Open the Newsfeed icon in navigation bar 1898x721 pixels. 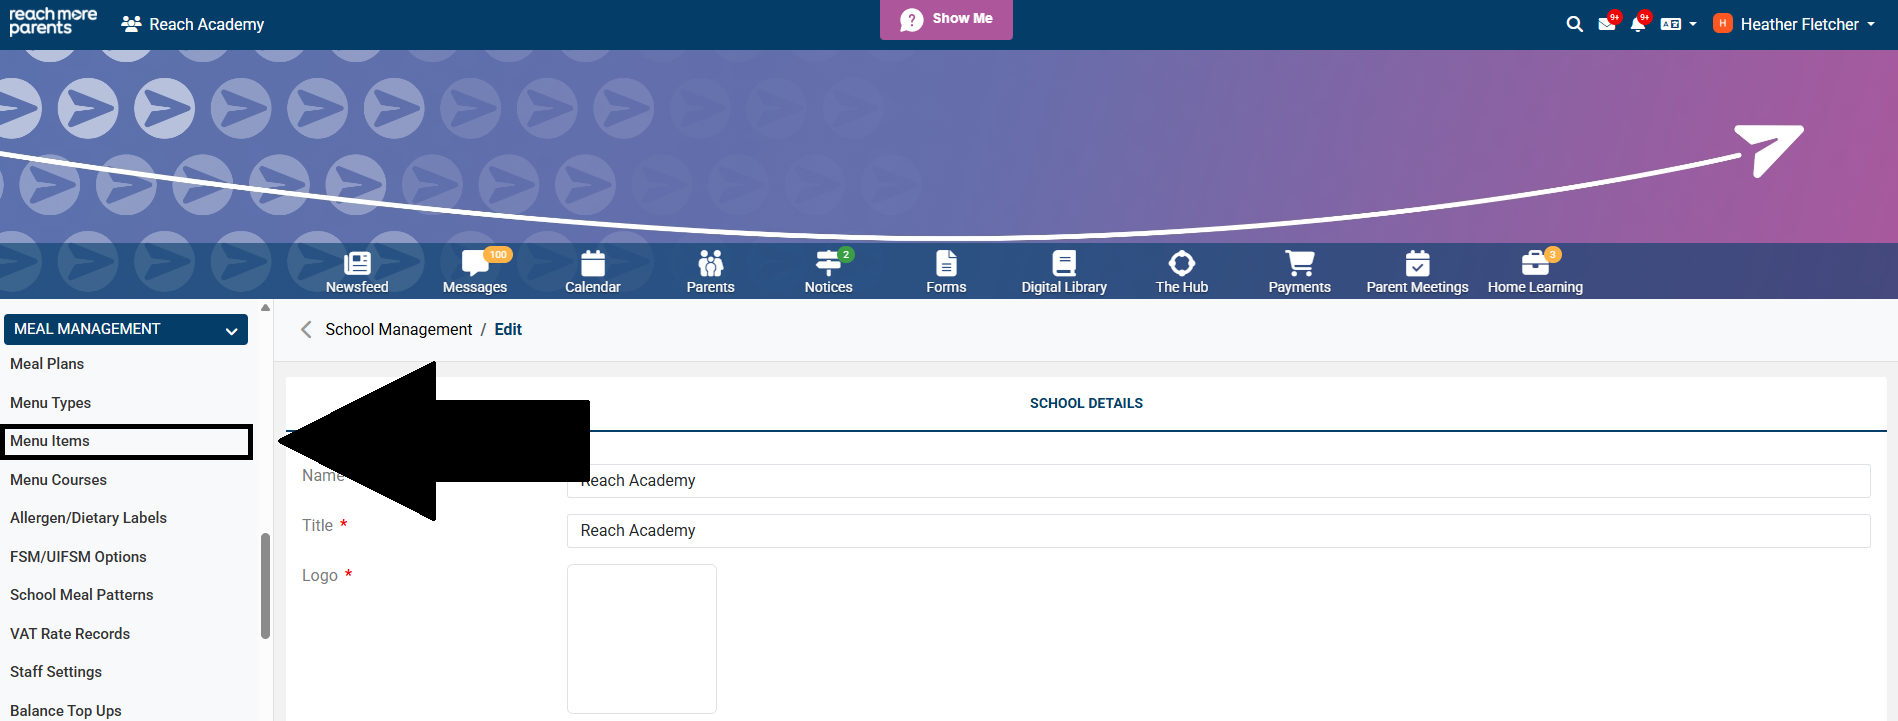tap(357, 264)
